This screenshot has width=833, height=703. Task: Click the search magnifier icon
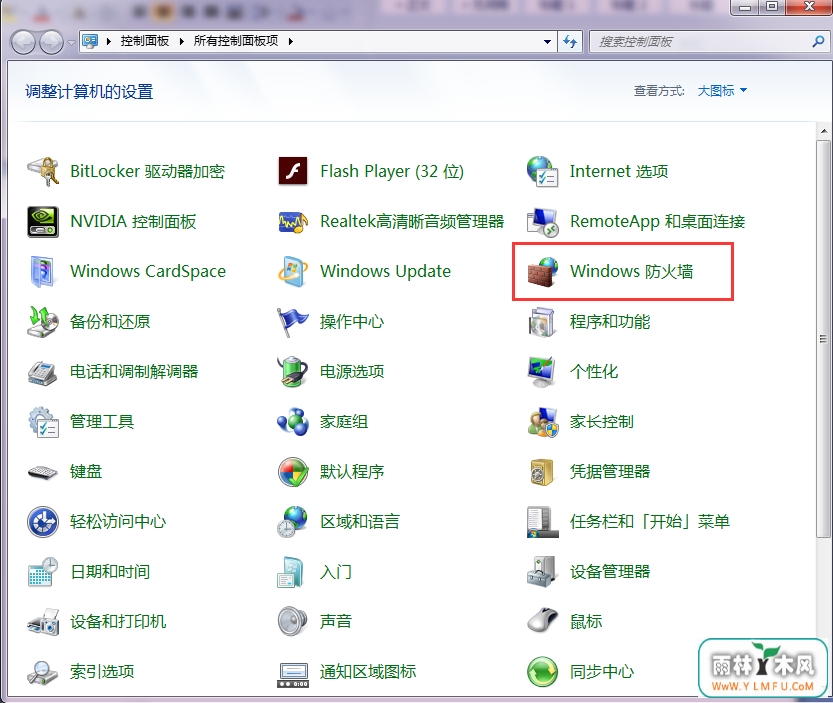click(x=818, y=41)
